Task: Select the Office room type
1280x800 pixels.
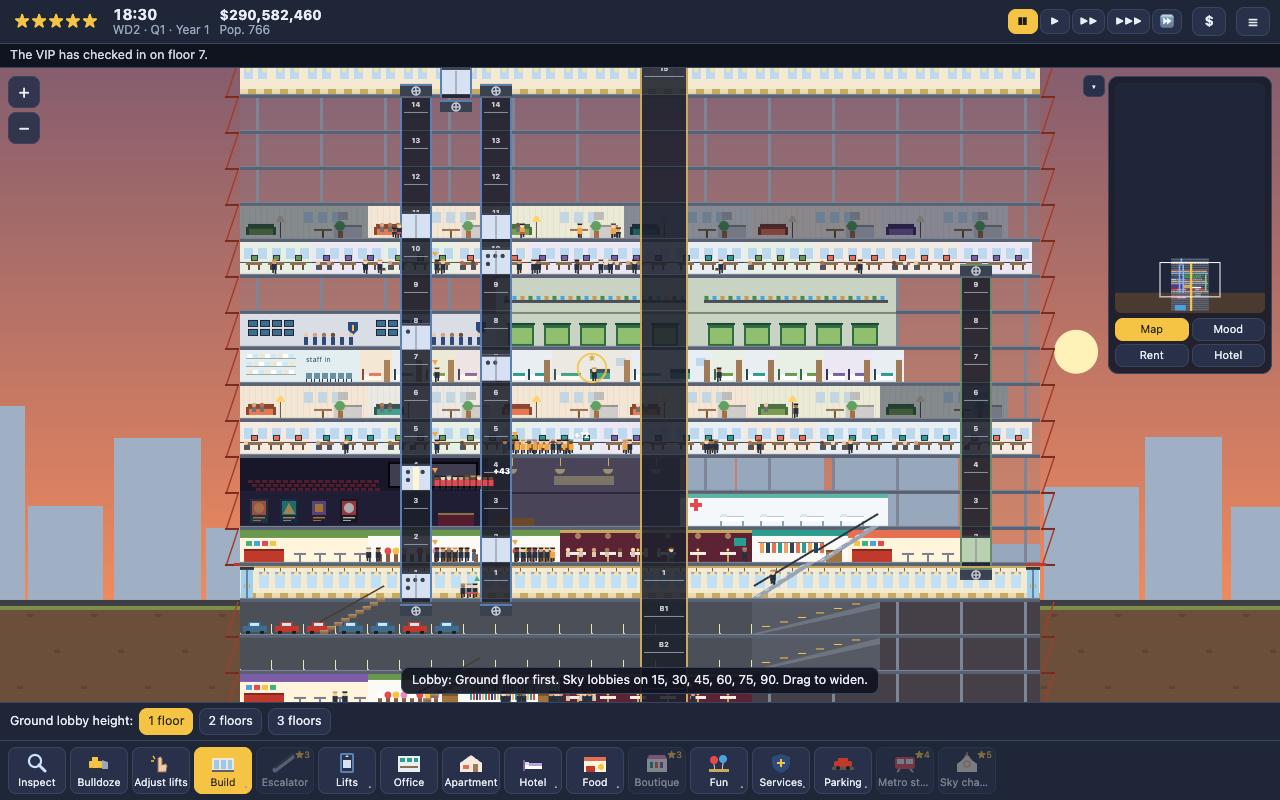Action: [x=409, y=770]
